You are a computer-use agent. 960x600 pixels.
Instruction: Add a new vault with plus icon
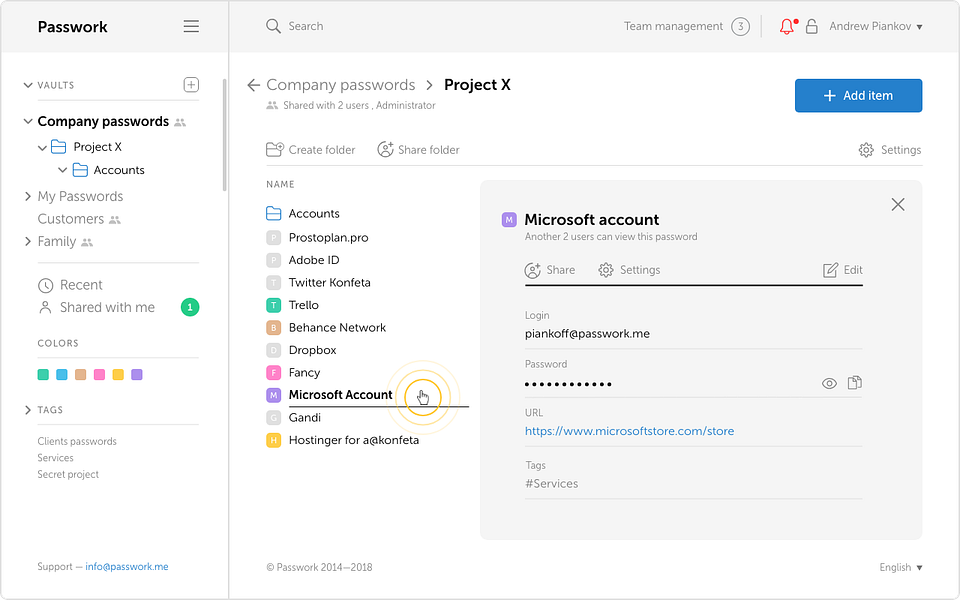191,84
